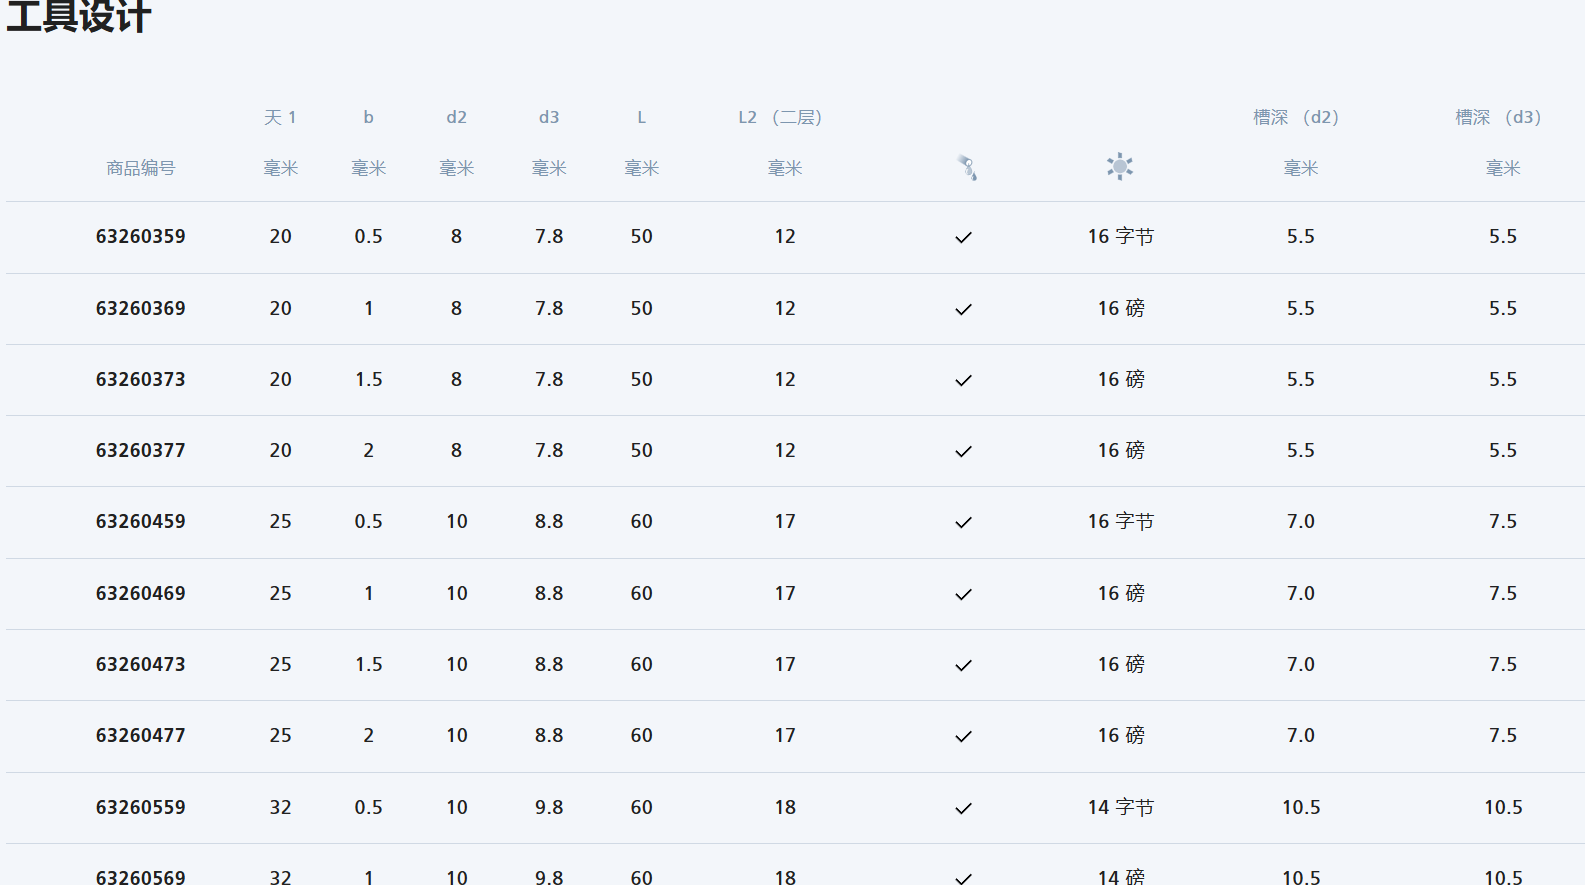Viewport: 1585px width, 885px height.
Task: Click the checkmark in row 63260459
Action: tap(963, 523)
